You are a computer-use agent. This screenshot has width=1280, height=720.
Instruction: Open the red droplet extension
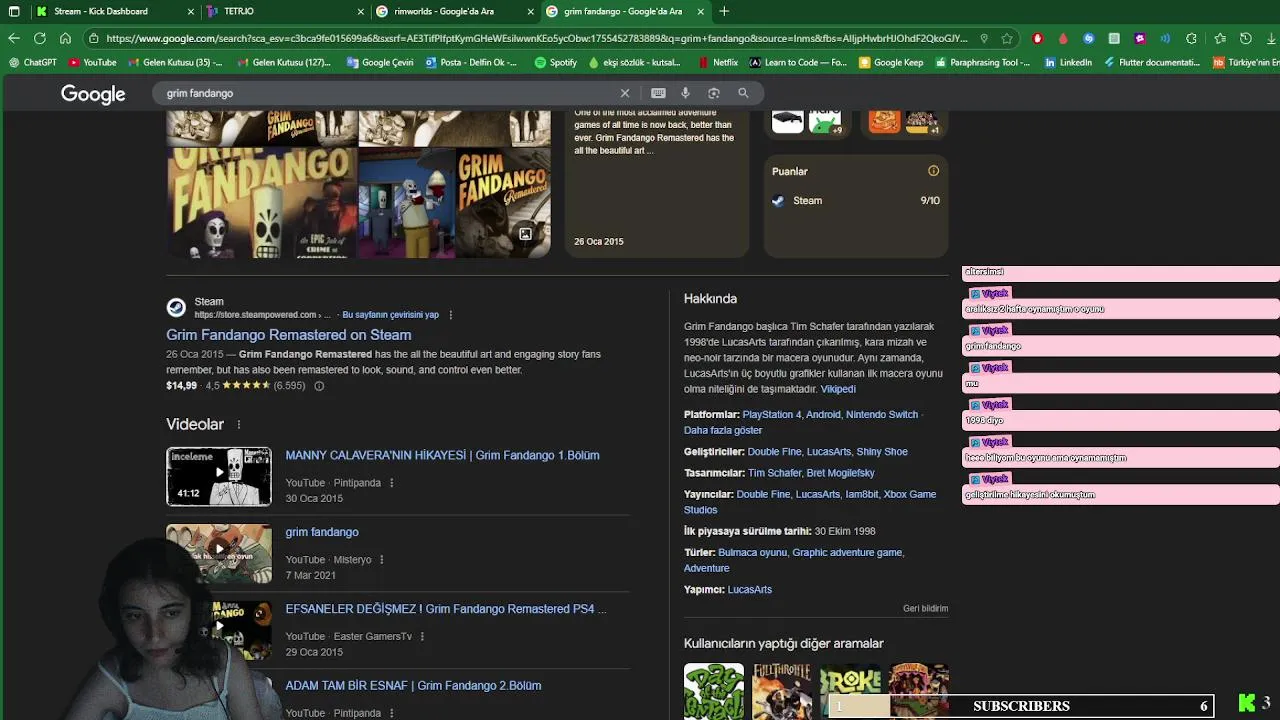click(x=1063, y=38)
